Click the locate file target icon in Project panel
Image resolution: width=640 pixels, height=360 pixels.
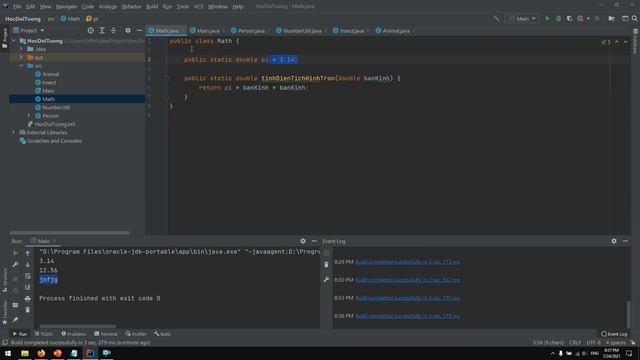[91, 31]
